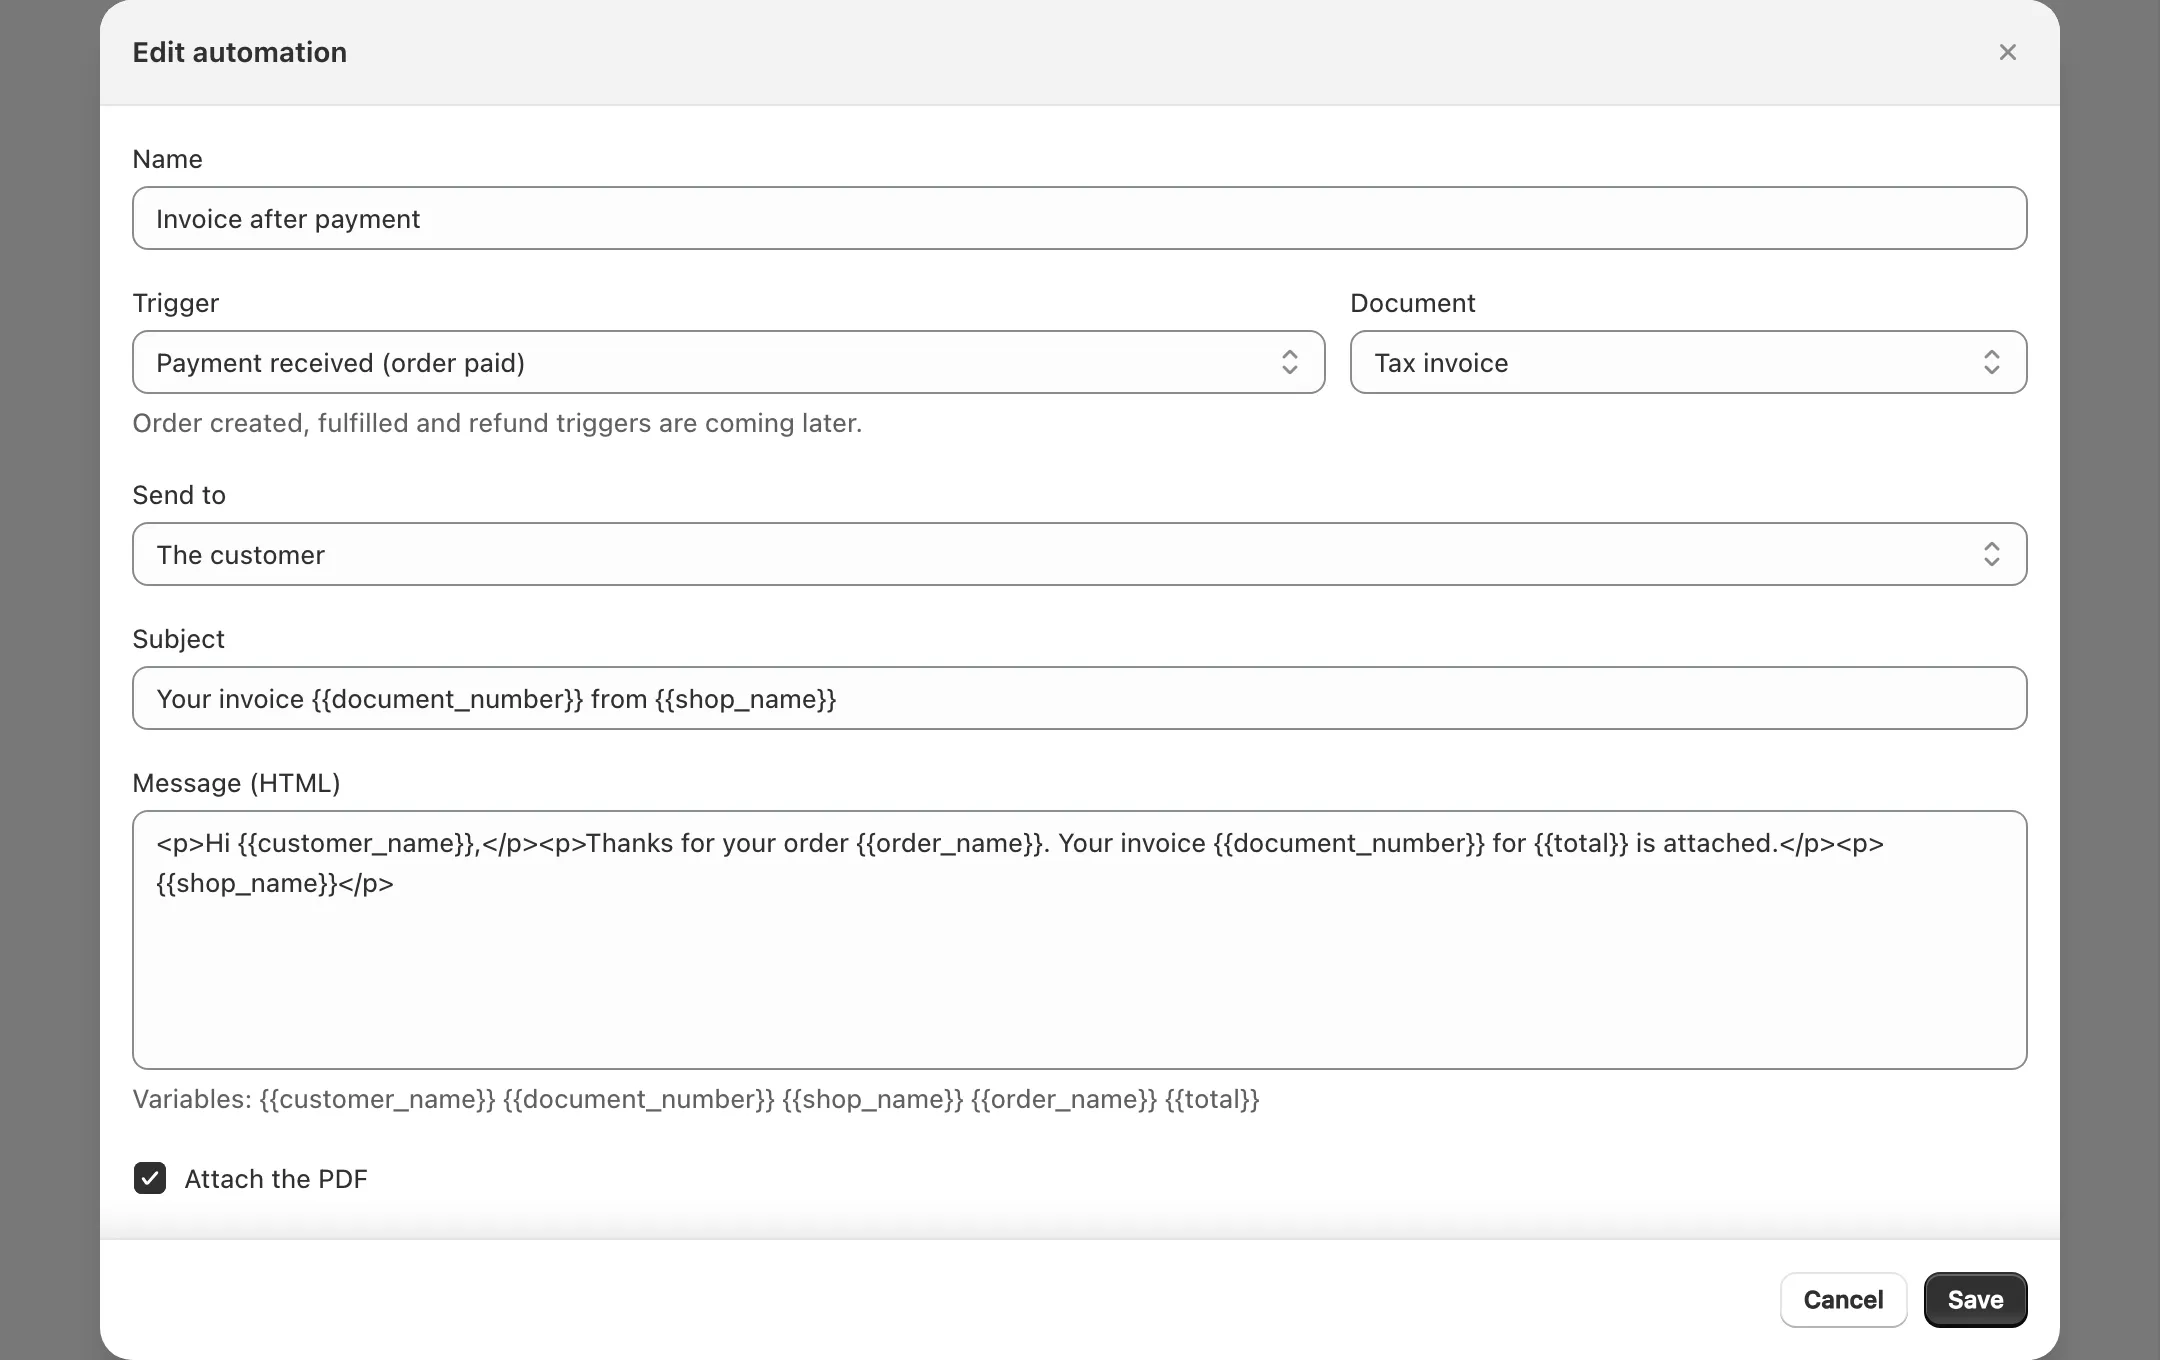Open the Document dropdown showing Tax invoice
Viewport: 2160px width, 1360px height.
tap(1688, 362)
